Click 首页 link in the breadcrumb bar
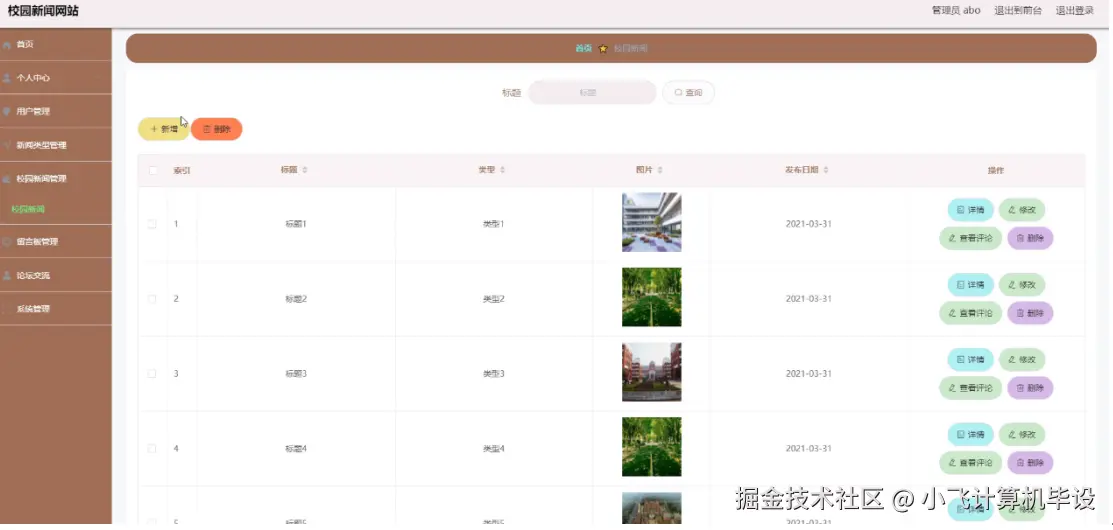Viewport: 1113px width, 530px height. pos(583,48)
